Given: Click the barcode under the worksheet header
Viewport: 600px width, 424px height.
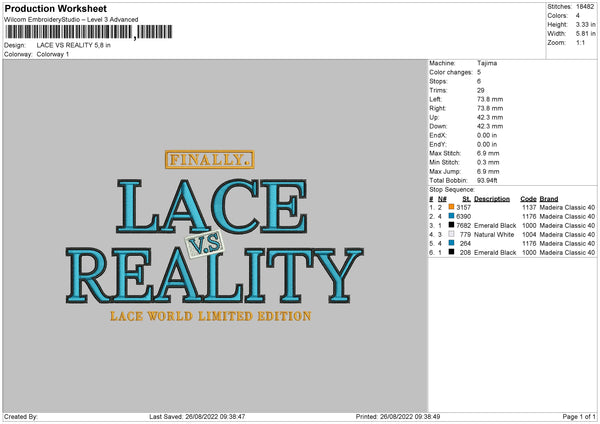Looking at the screenshot, I should pyautogui.click(x=88, y=32).
